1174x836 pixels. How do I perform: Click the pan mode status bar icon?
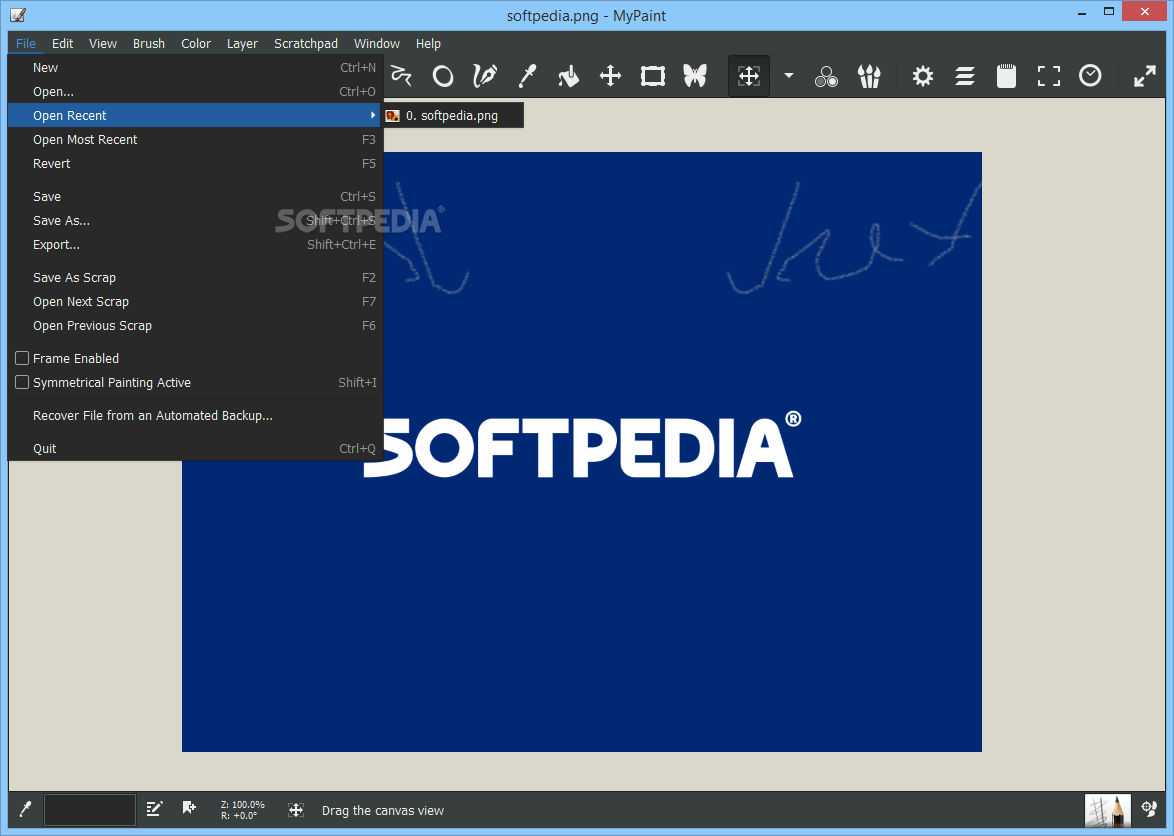[x=296, y=810]
